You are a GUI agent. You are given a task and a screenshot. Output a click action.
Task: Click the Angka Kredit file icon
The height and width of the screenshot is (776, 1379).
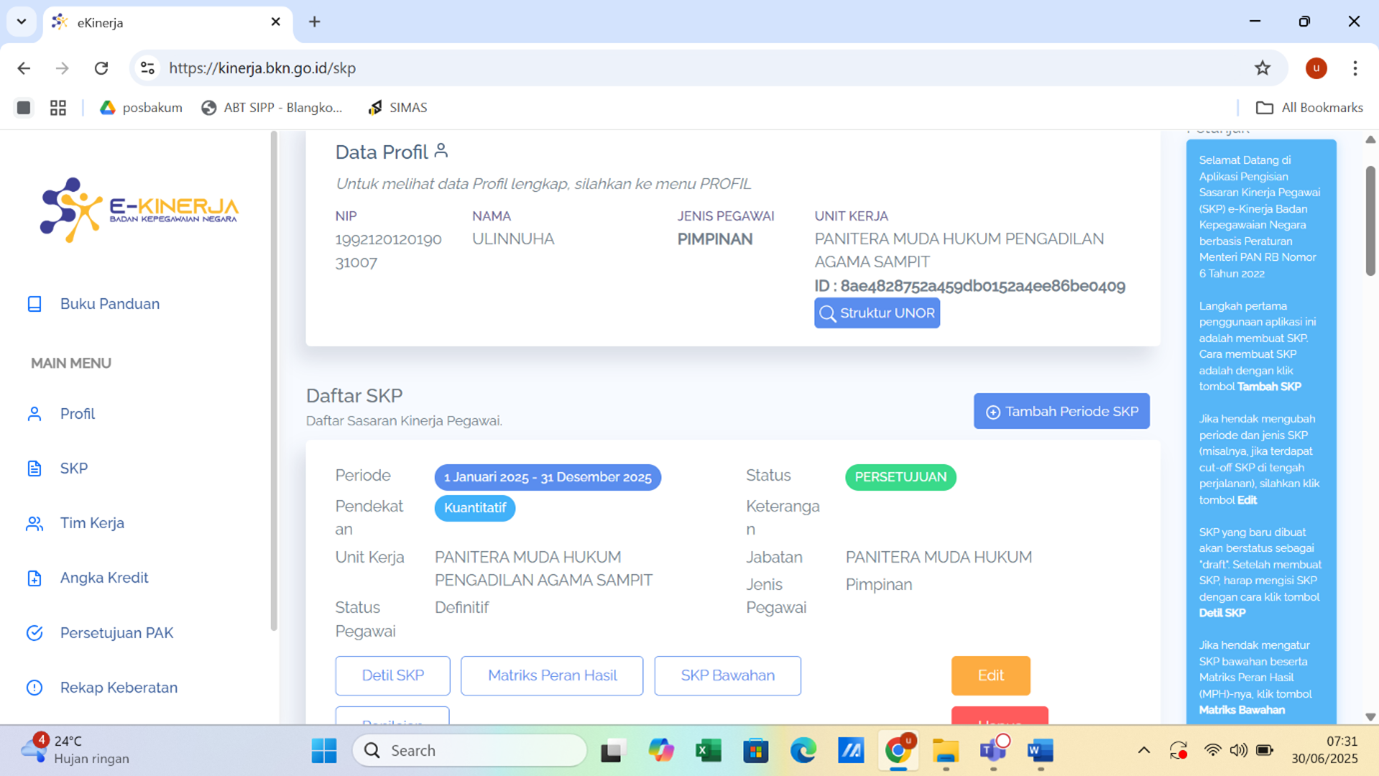(x=35, y=578)
